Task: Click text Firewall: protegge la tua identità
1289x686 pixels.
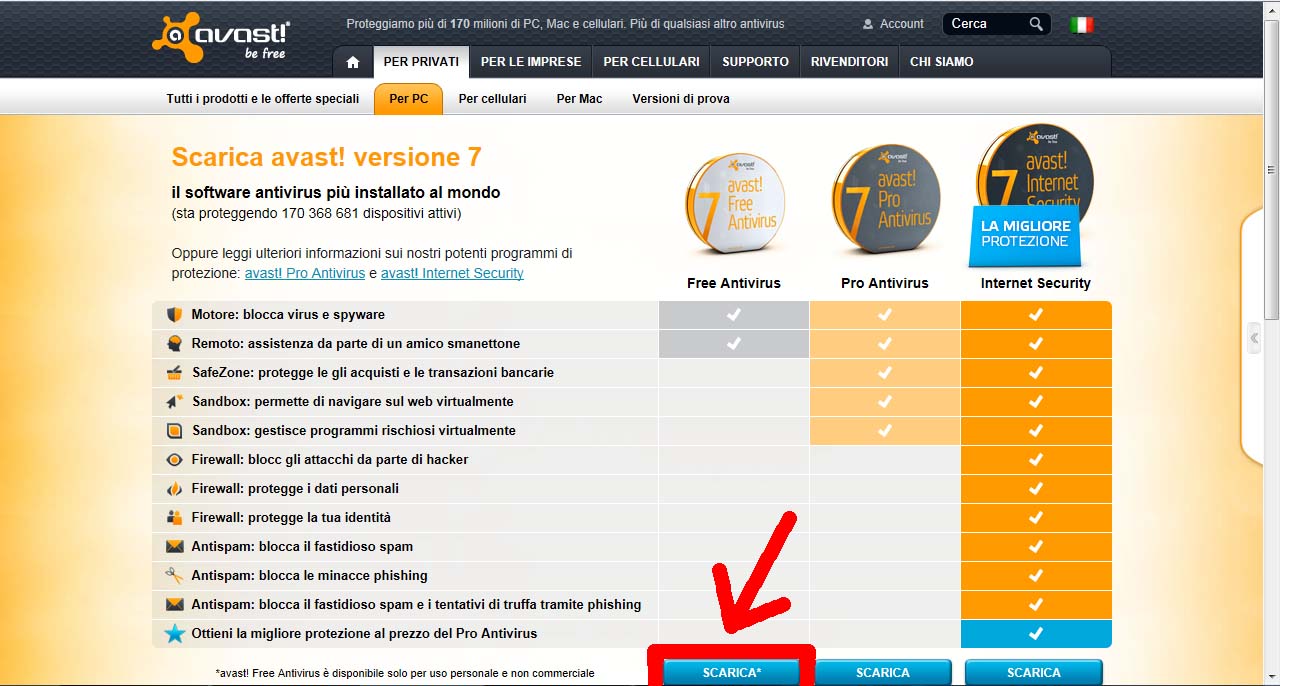Action: pos(291,518)
